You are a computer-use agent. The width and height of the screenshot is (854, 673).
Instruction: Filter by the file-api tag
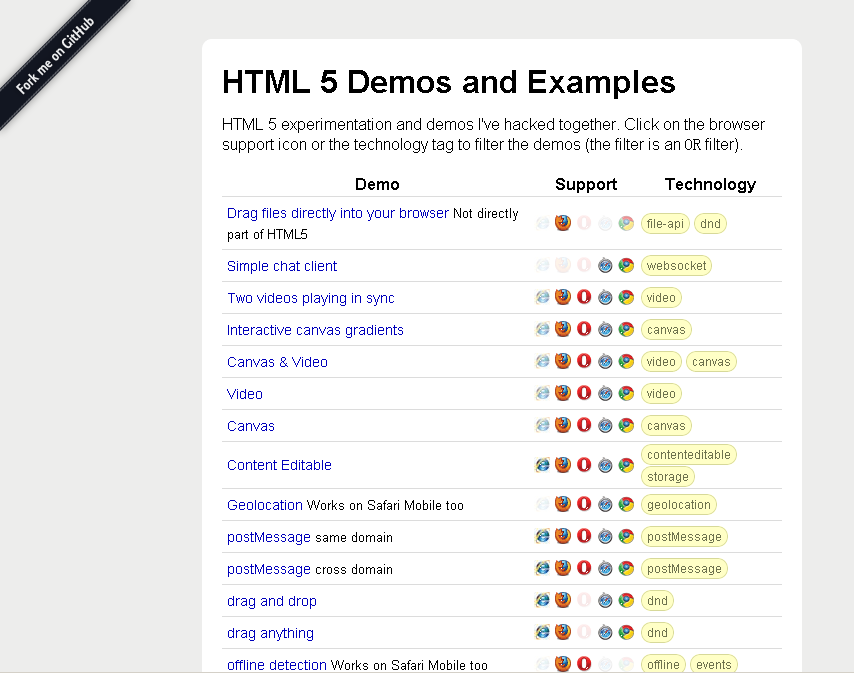665,224
